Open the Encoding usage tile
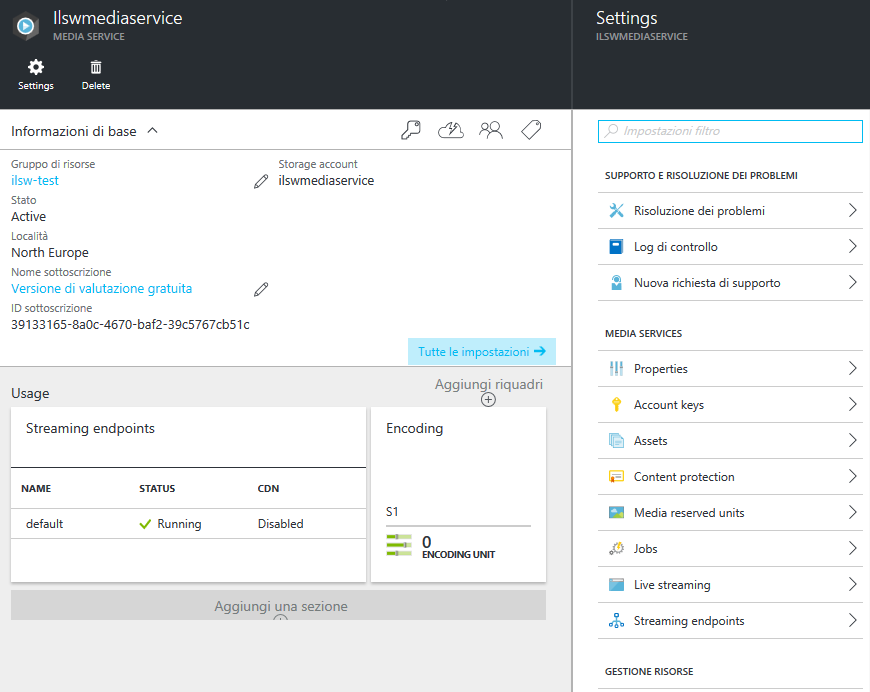Image resolution: width=870 pixels, height=692 pixels. point(458,494)
